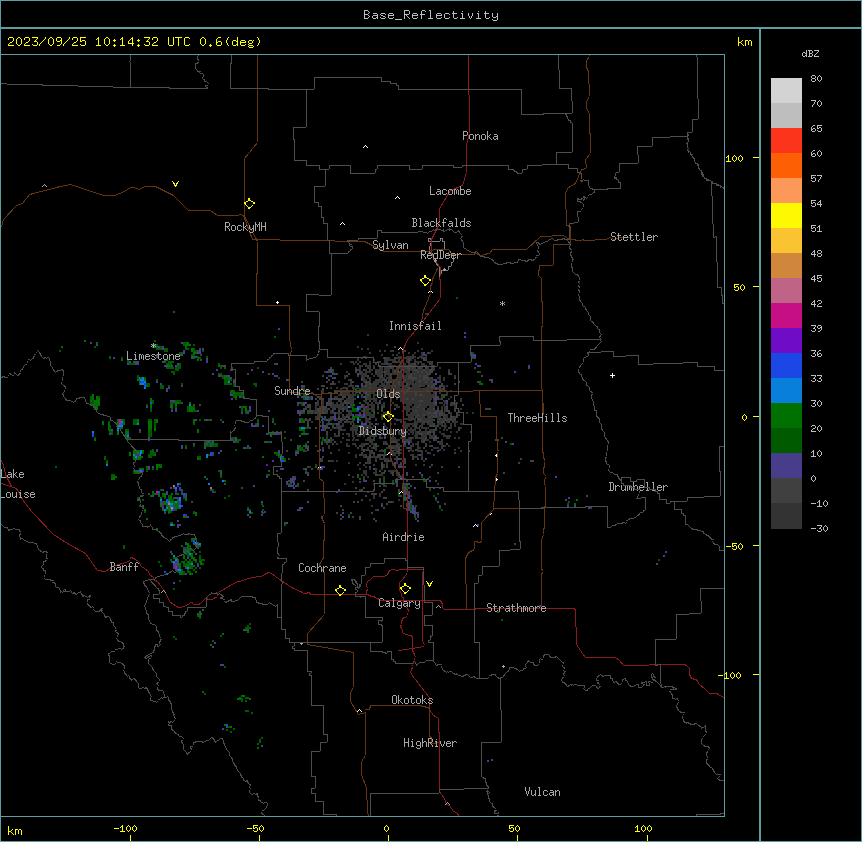Image resolution: width=862 pixels, height=842 pixels.
Task: Click the dBZ legend heading
Action: pos(810,53)
